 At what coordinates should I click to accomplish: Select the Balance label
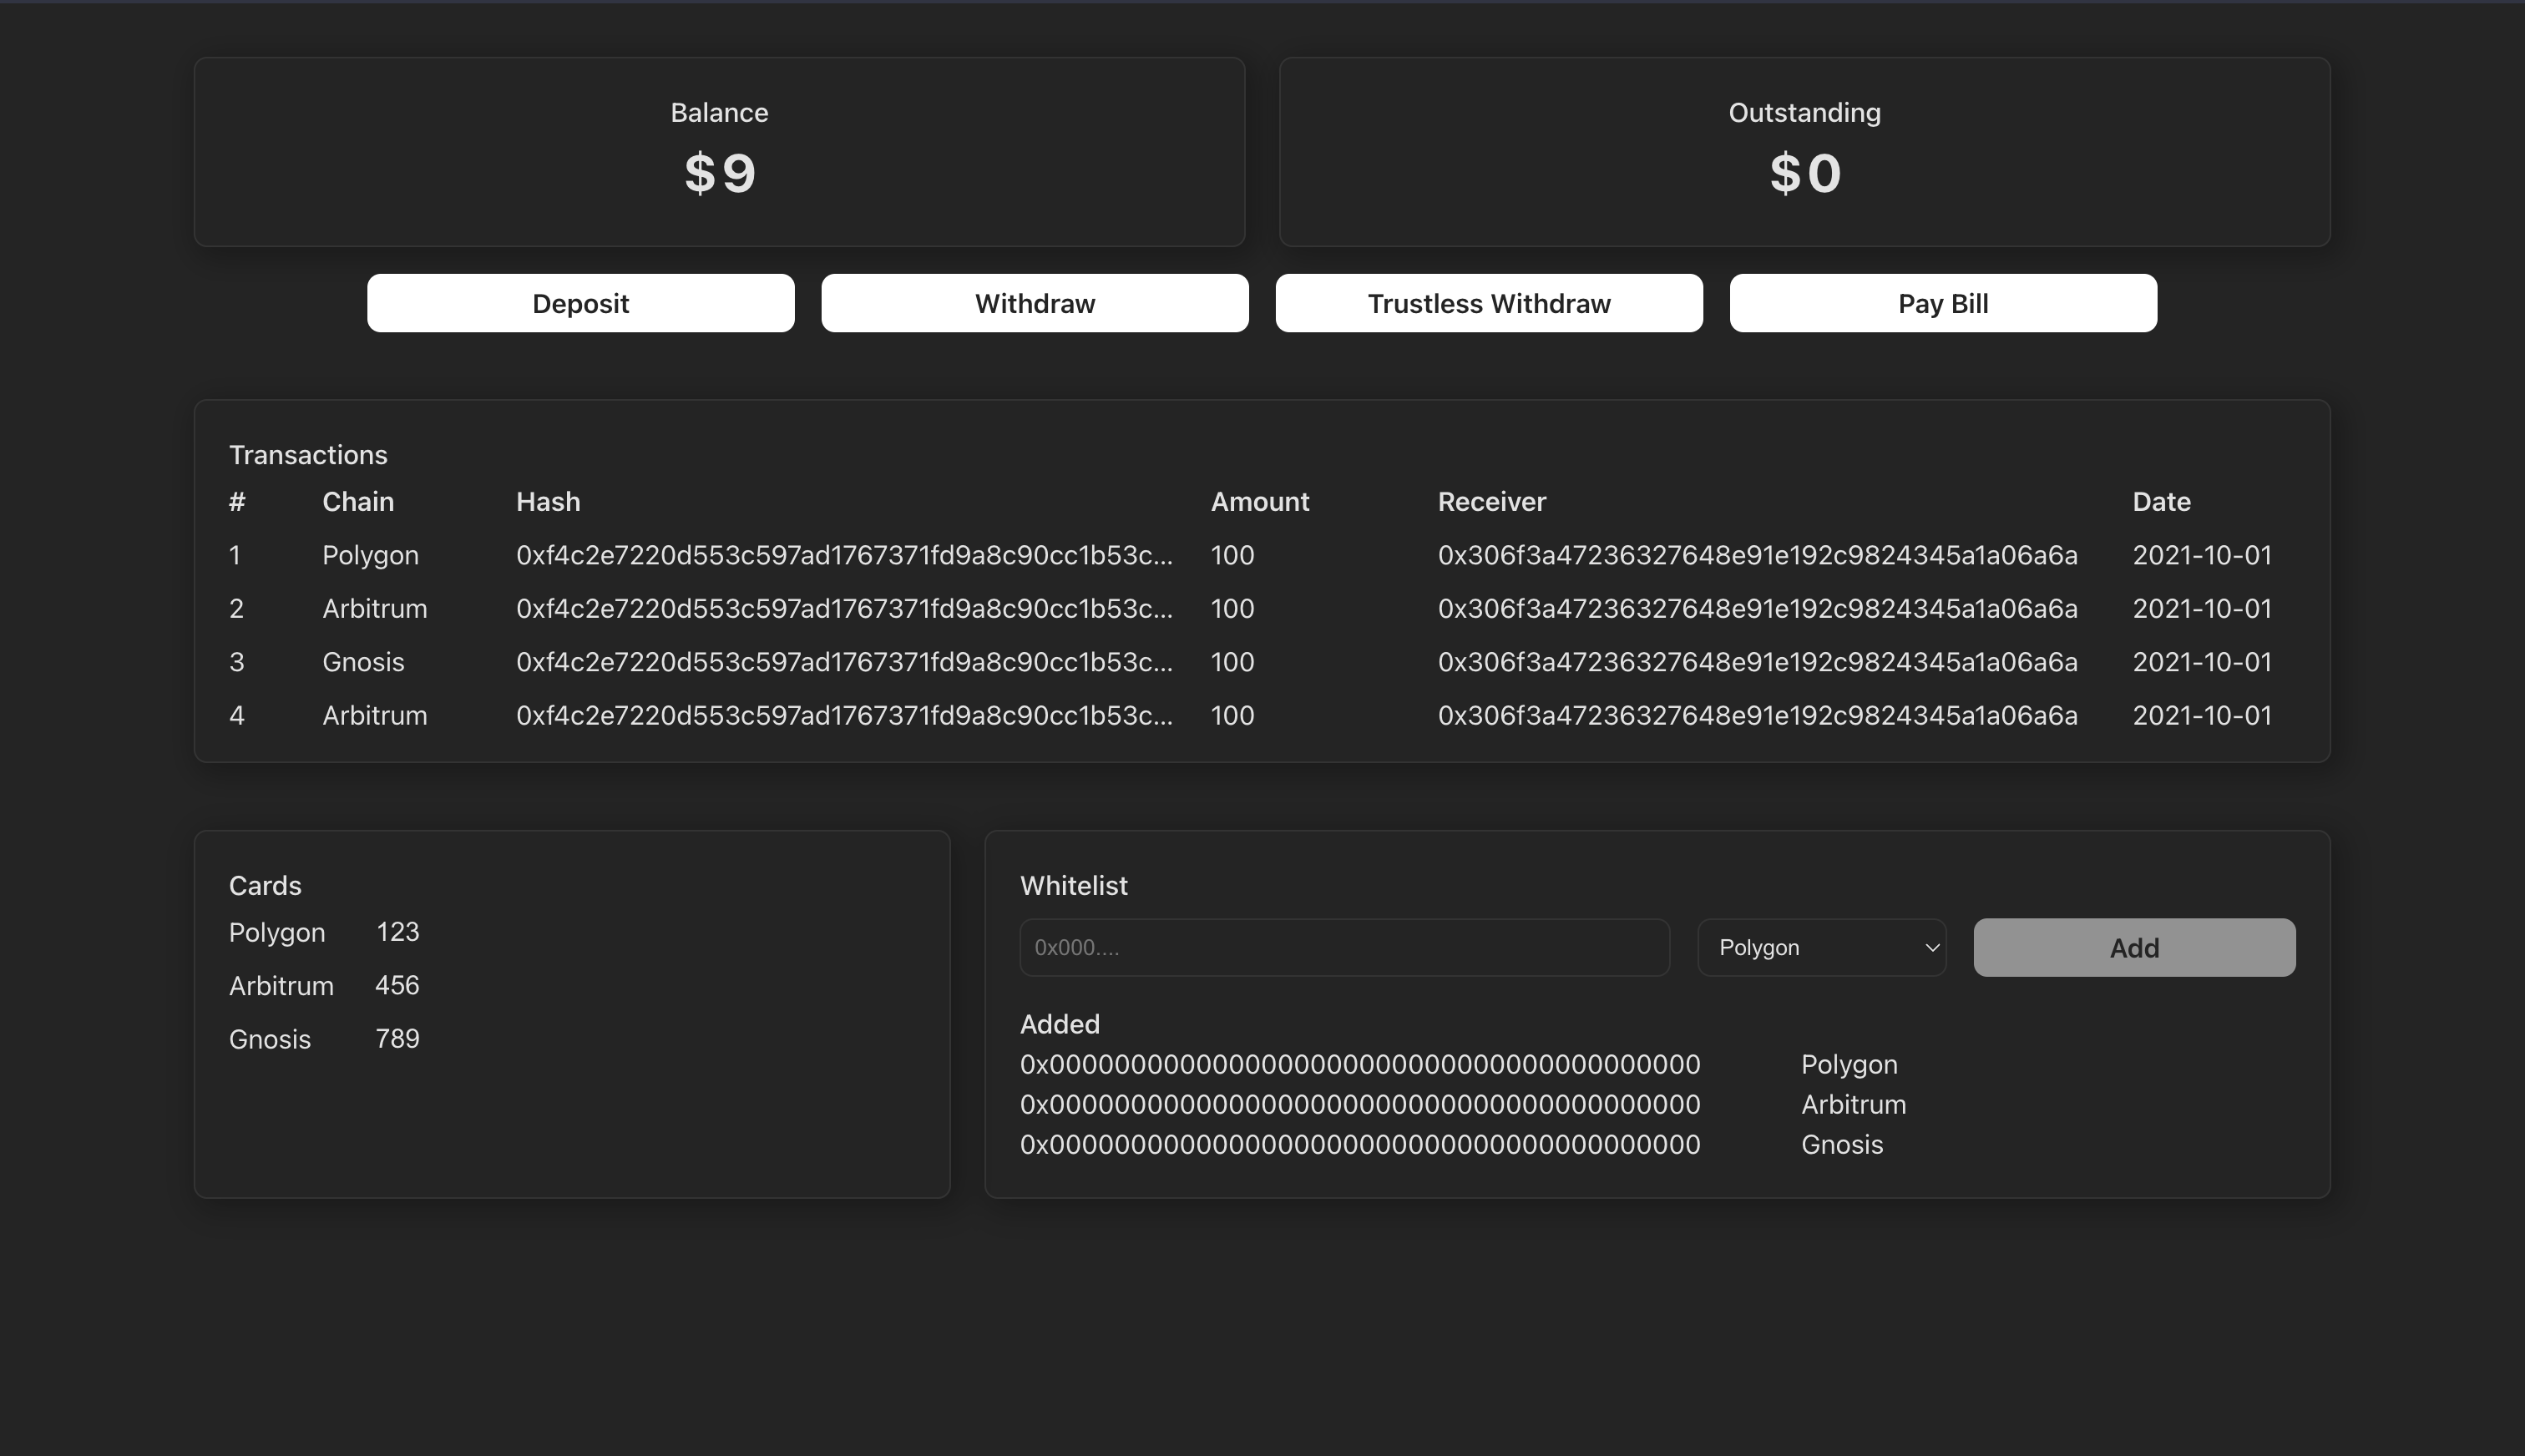click(x=719, y=112)
